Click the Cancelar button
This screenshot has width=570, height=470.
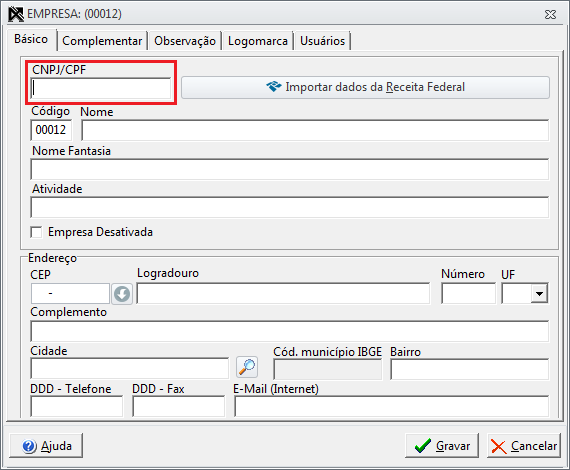click(x=524, y=446)
